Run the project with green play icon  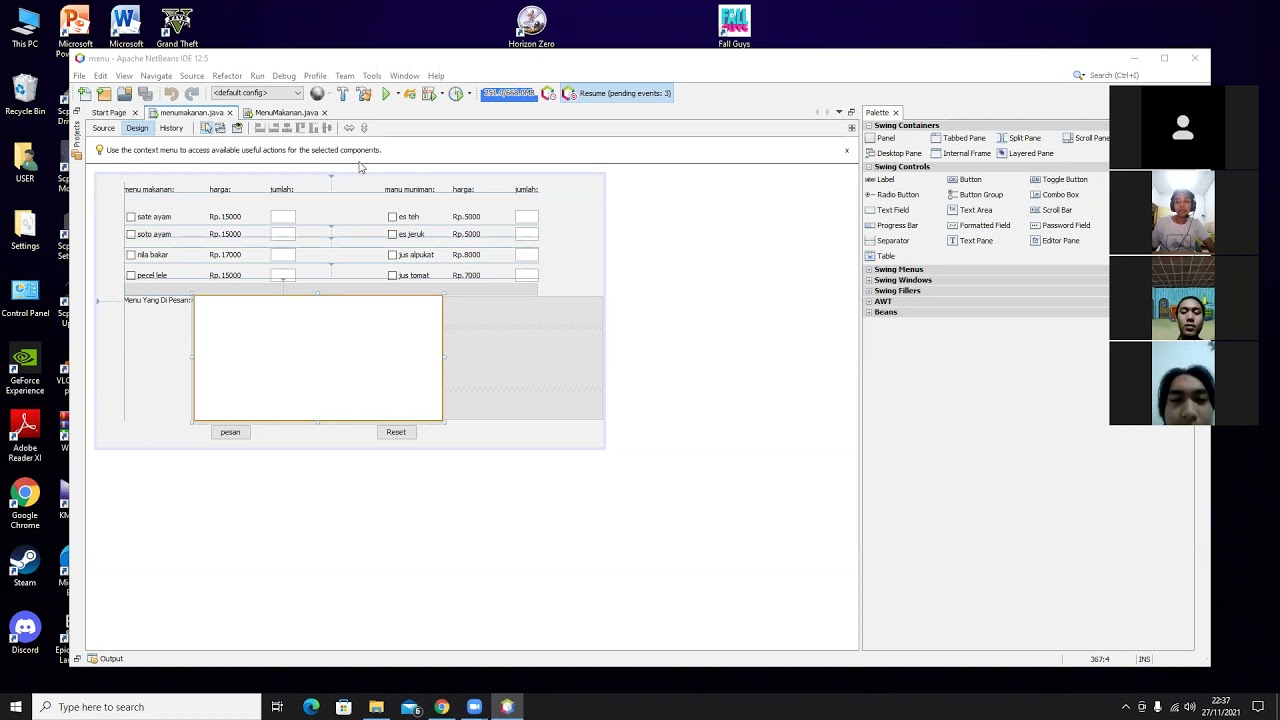point(386,93)
